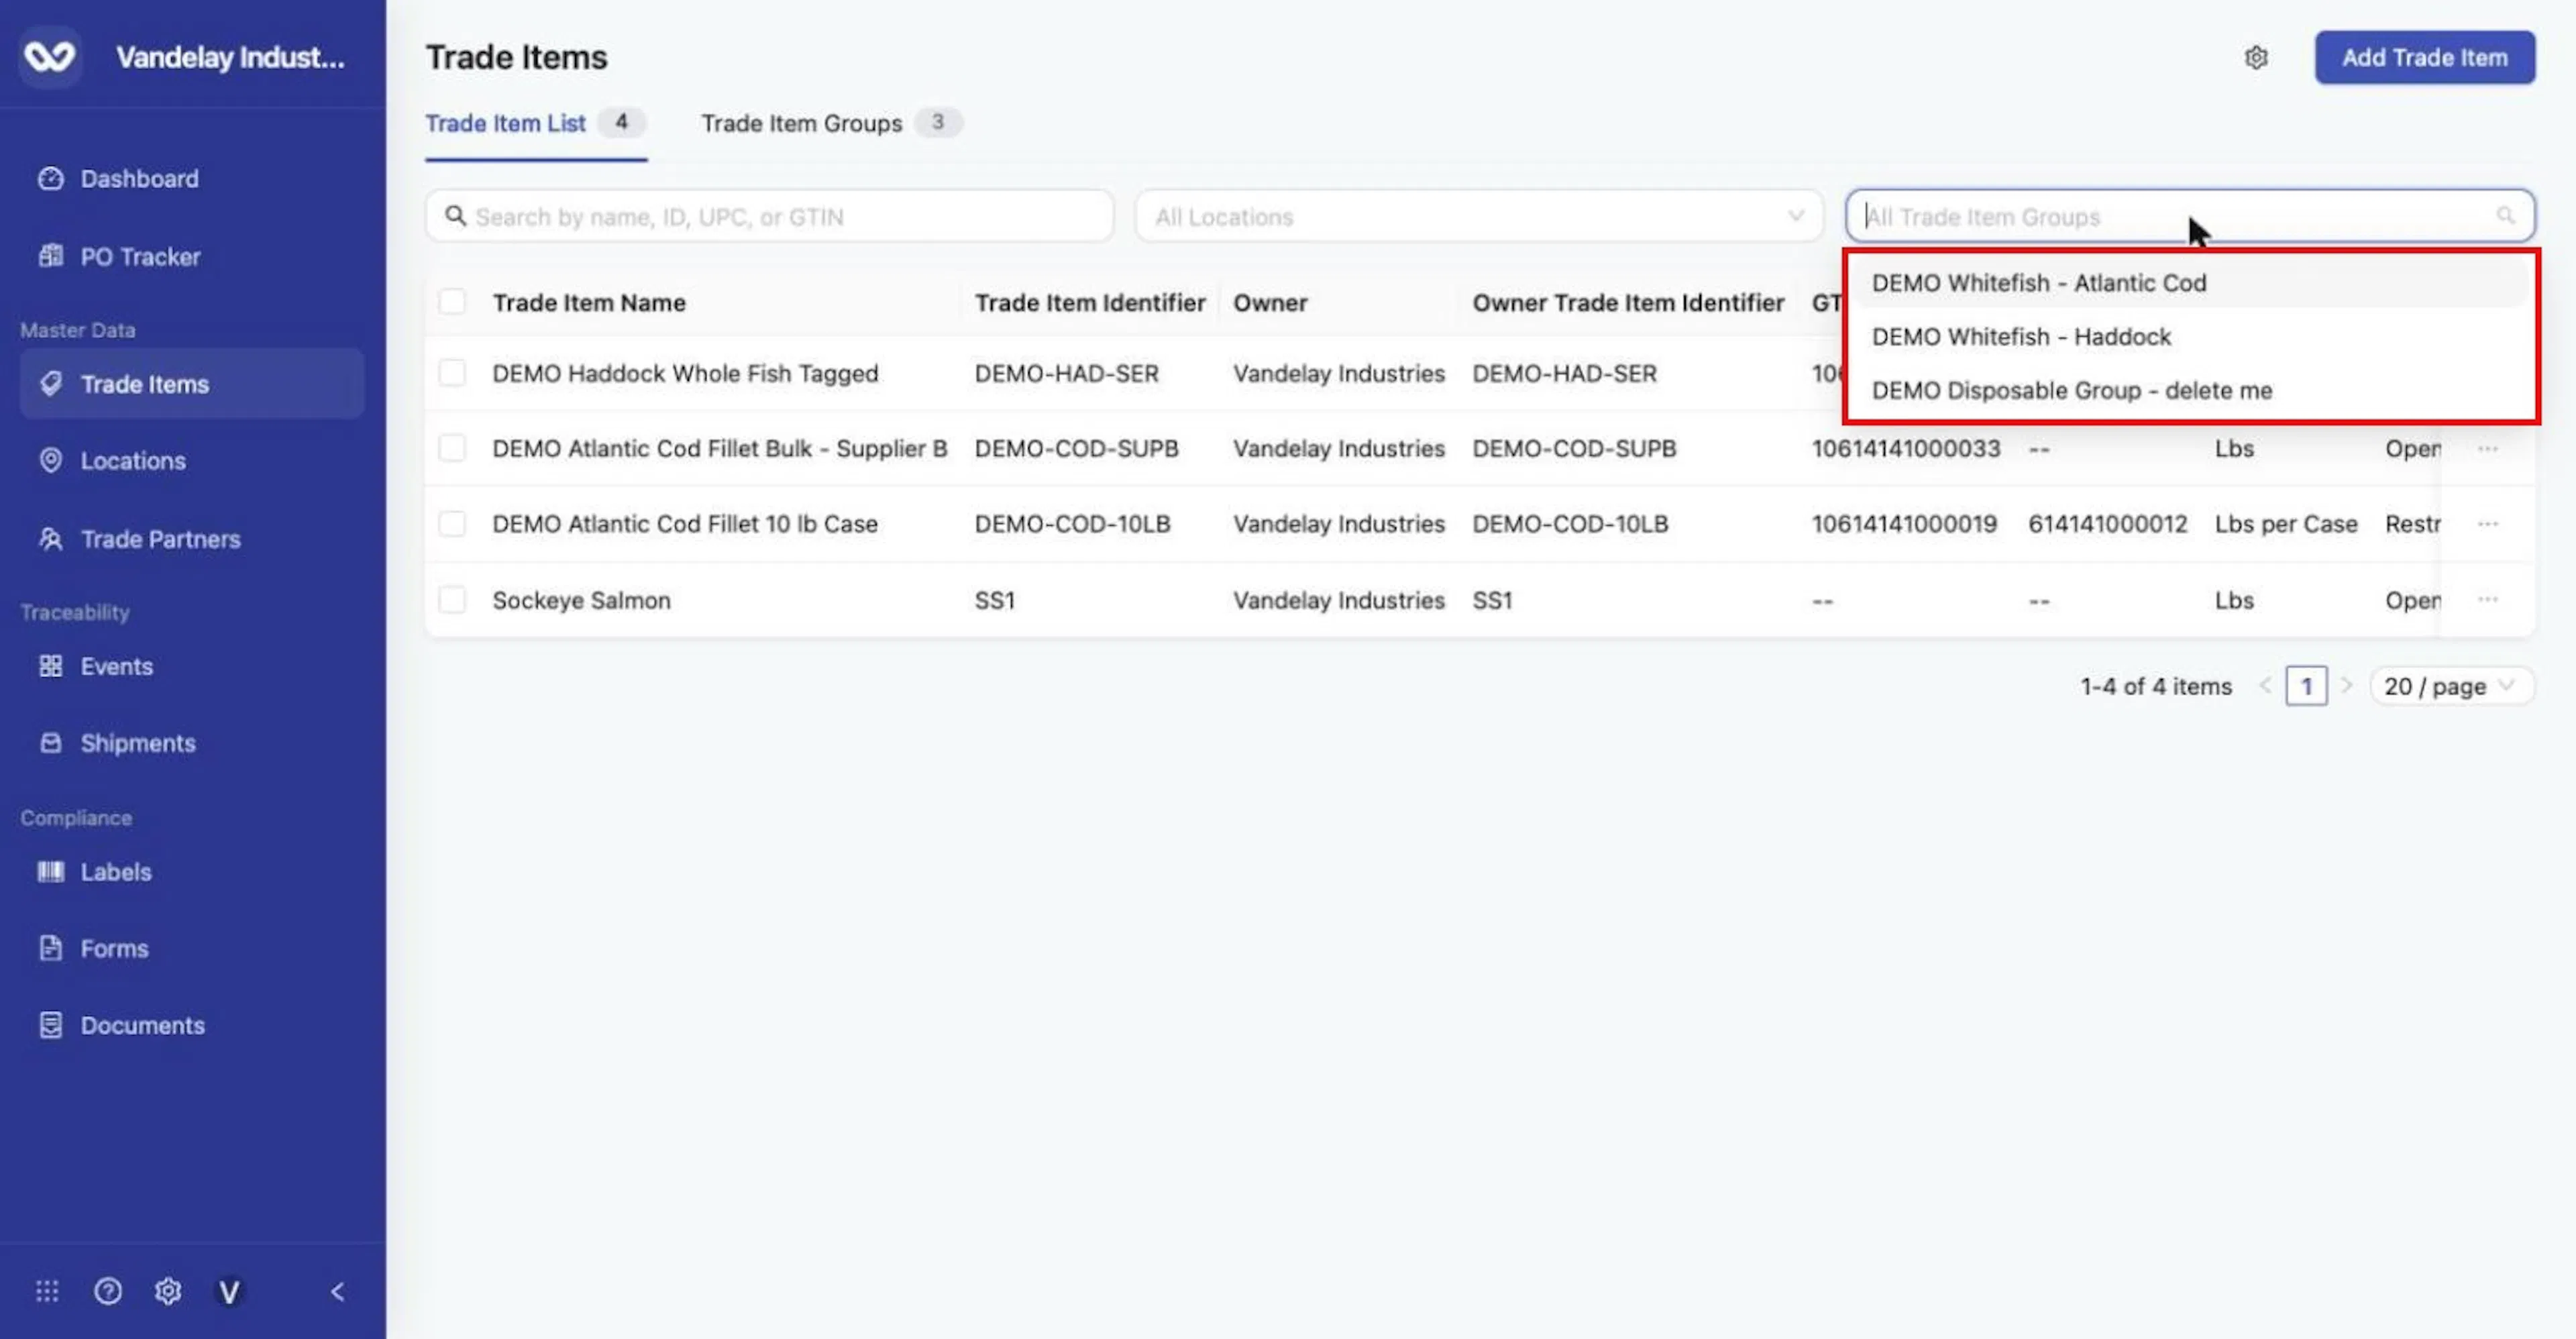The image size is (2576, 1339).
Task: Collapse the sidebar with the arrow icon
Action: [338, 1291]
